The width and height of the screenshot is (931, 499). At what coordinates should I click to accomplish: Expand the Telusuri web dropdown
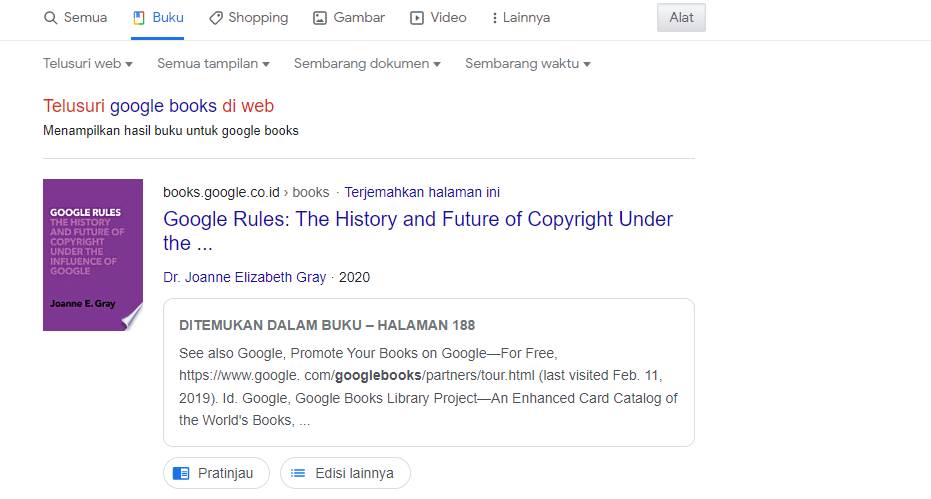88,64
